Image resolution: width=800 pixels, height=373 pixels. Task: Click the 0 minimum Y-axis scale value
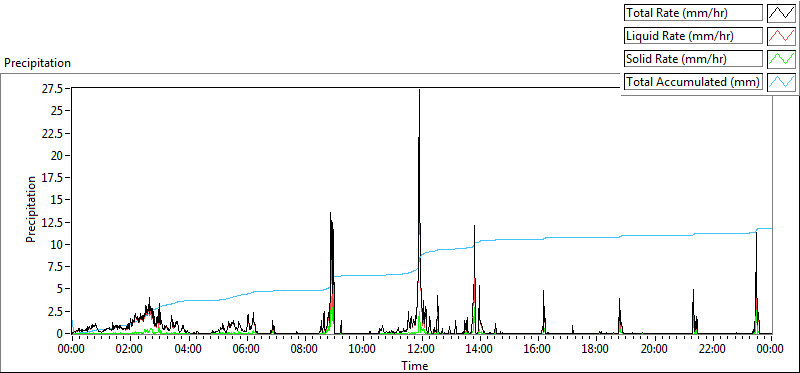59,333
